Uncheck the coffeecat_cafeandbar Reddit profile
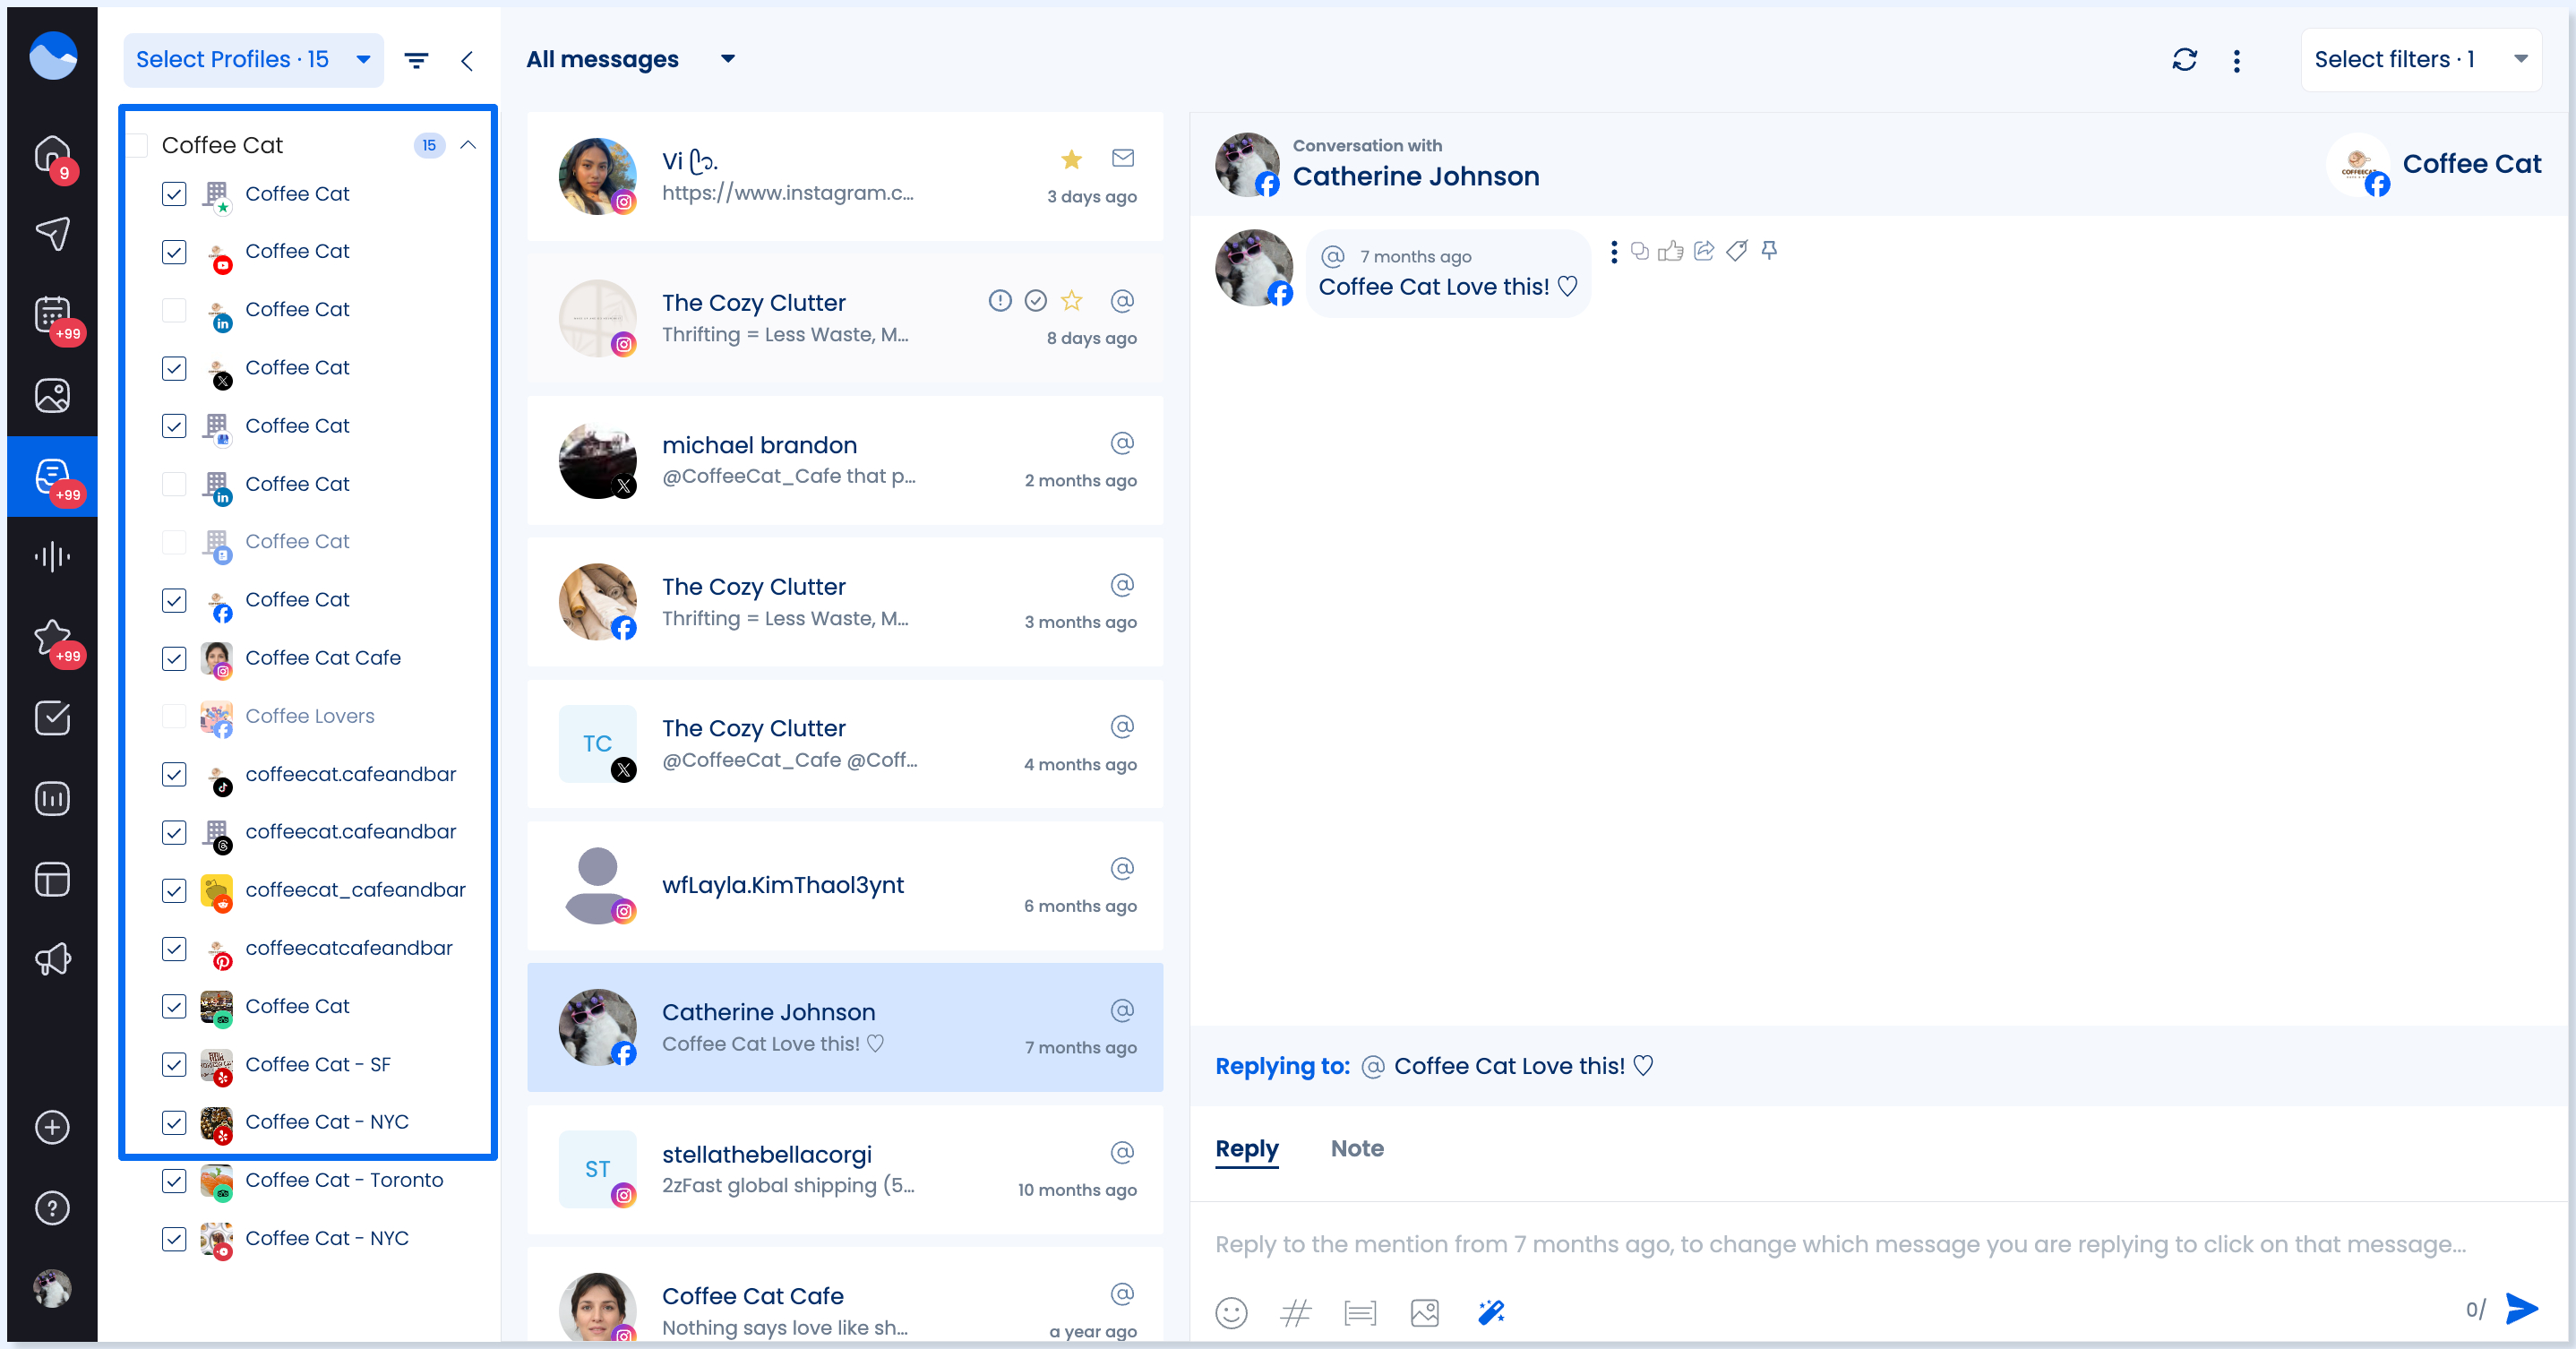 [x=174, y=890]
